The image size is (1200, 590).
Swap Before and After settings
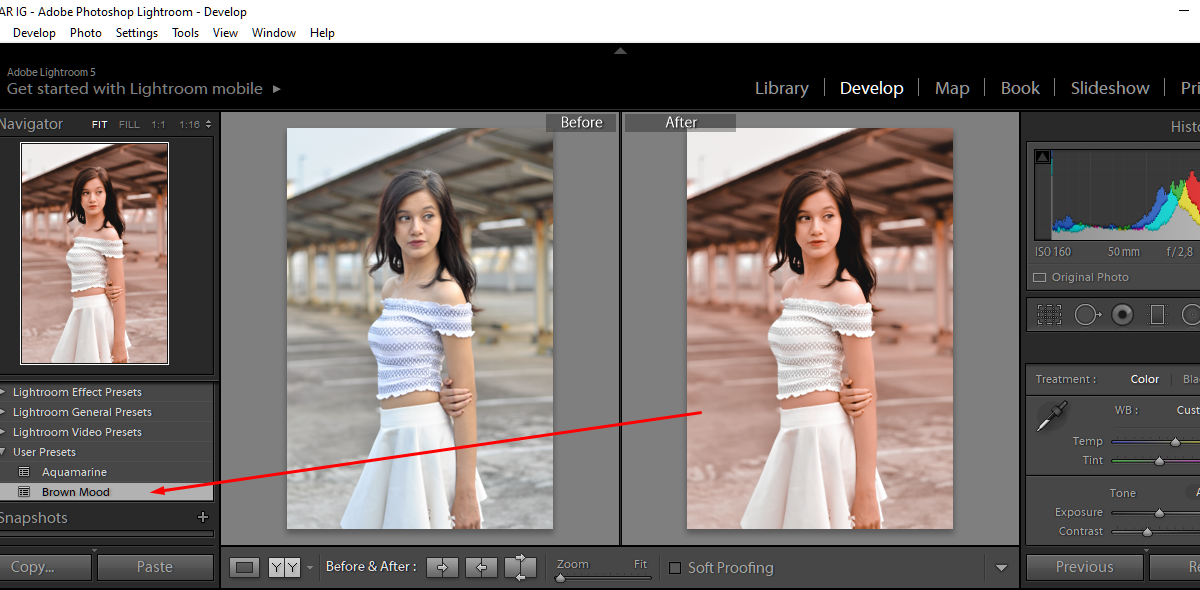pyautogui.click(x=520, y=567)
